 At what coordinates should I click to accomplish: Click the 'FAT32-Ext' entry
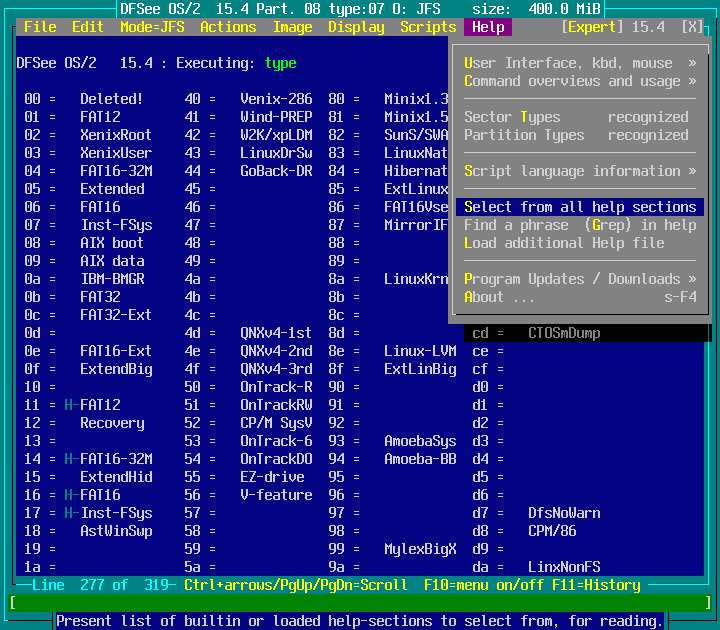pos(116,315)
